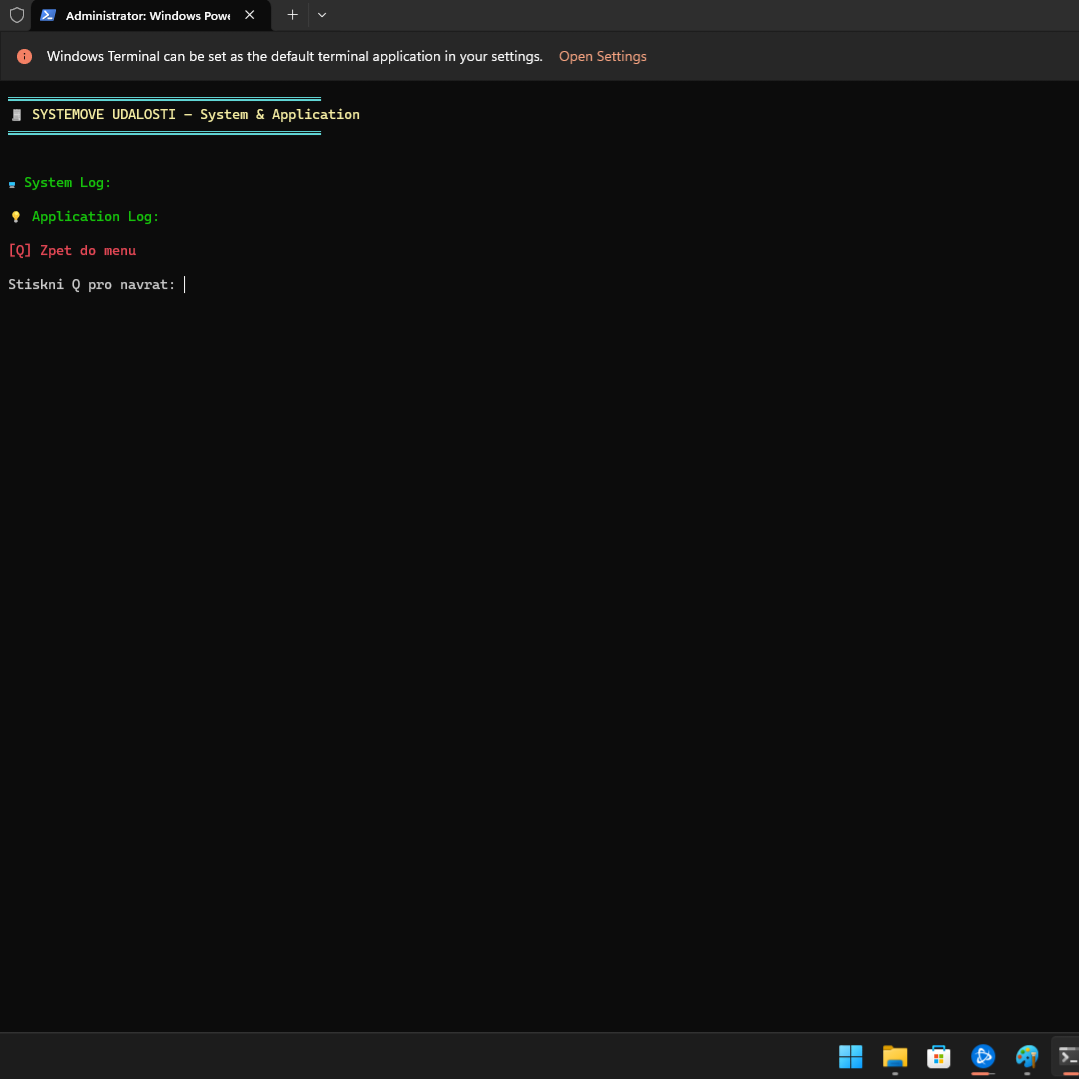Click the Application Log heading
This screenshot has height=1079, width=1079.
(x=95, y=217)
